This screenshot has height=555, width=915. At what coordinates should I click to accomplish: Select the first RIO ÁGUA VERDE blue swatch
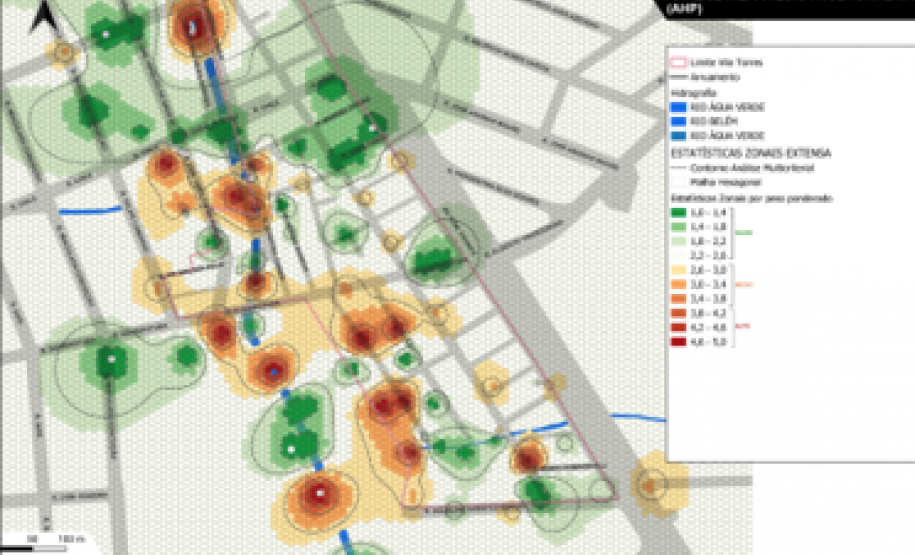(x=677, y=107)
